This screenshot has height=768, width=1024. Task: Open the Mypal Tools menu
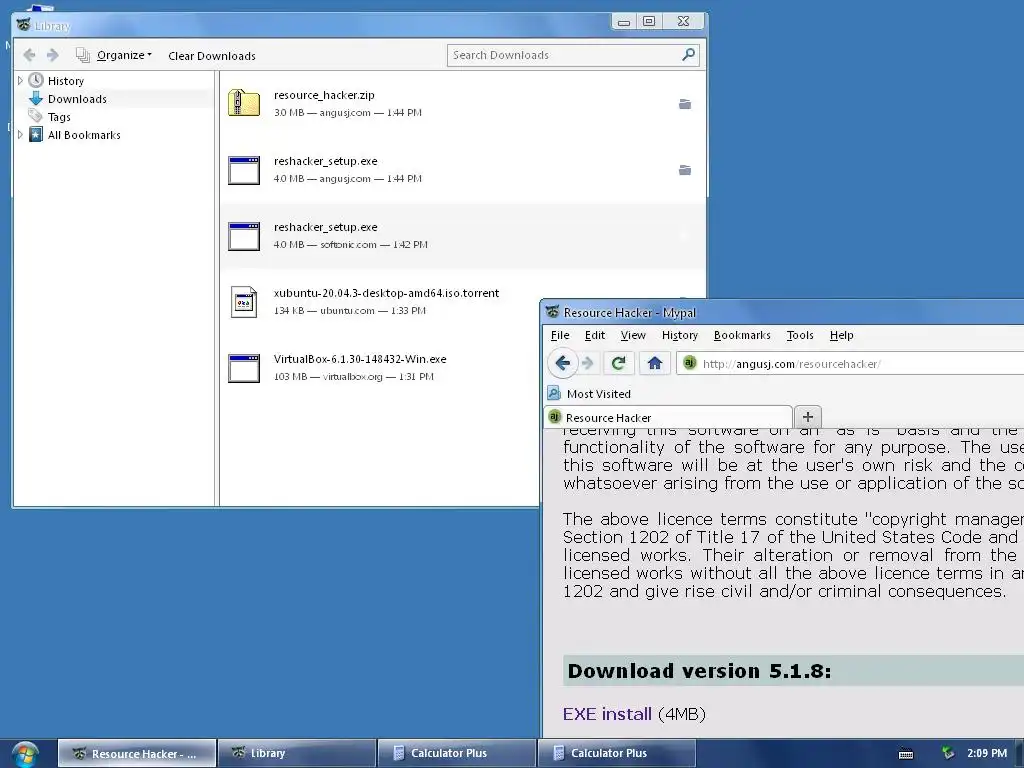click(799, 335)
